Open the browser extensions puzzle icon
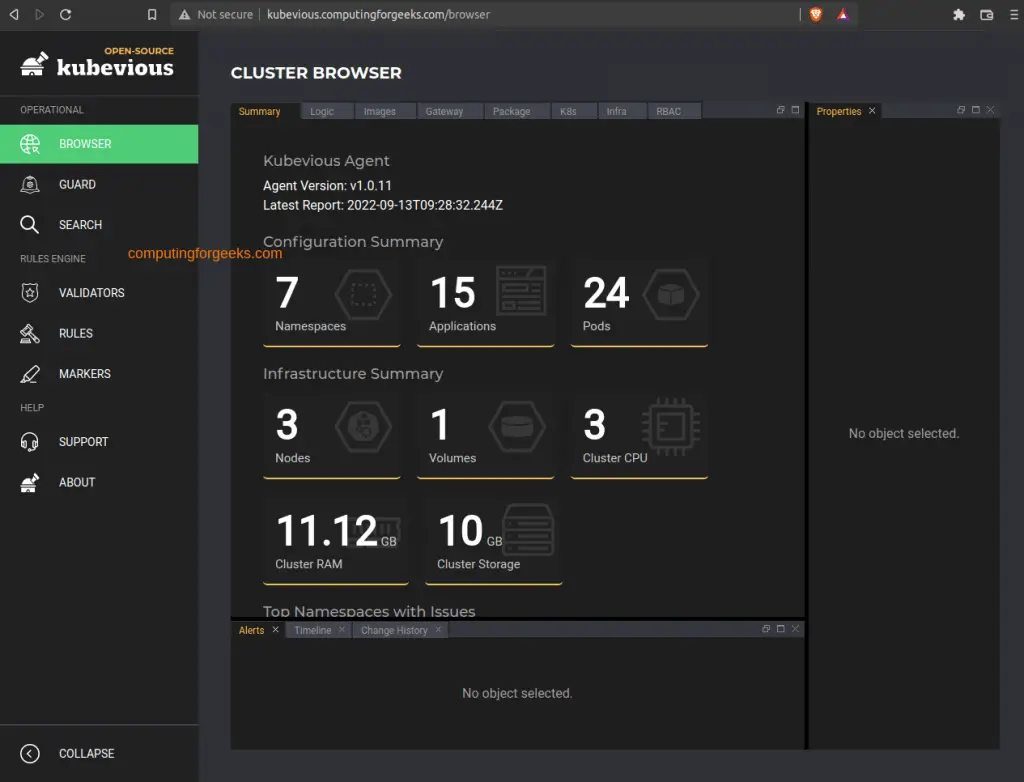The width and height of the screenshot is (1024, 782). pyautogui.click(x=959, y=14)
